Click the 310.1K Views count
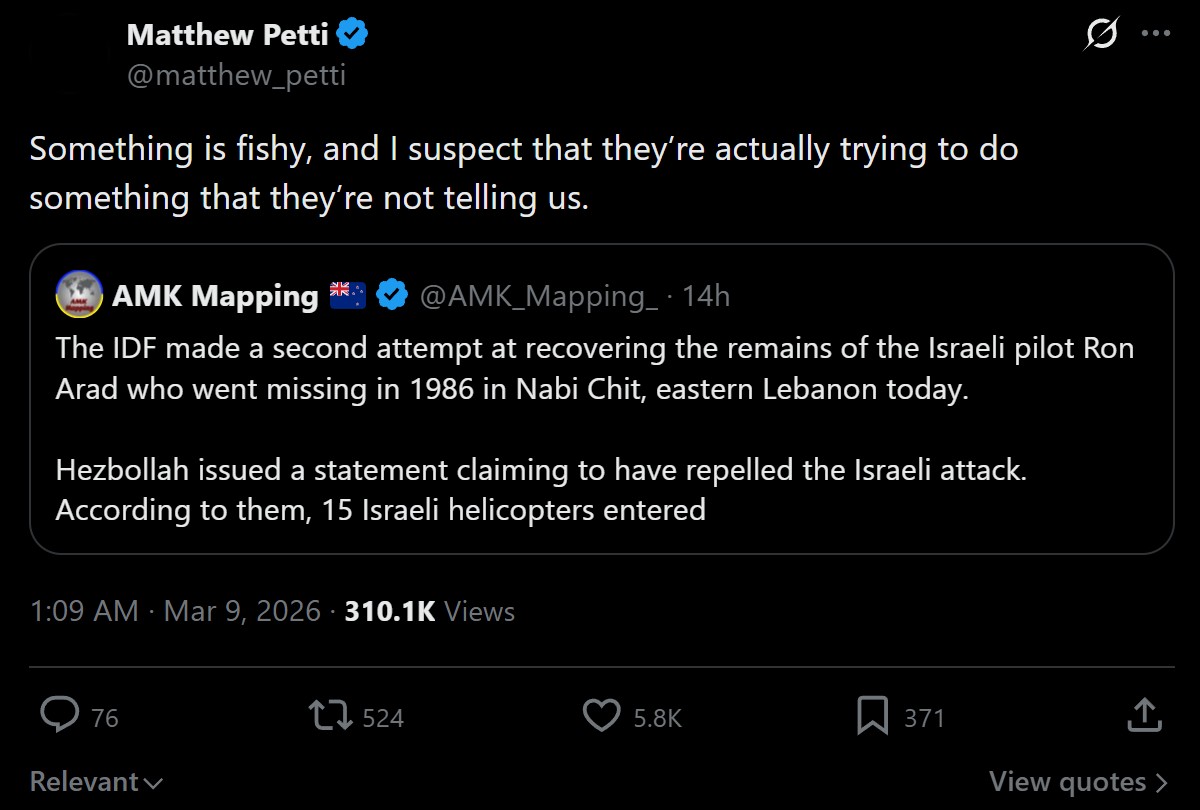This screenshot has height=810, width=1200. tap(430, 611)
